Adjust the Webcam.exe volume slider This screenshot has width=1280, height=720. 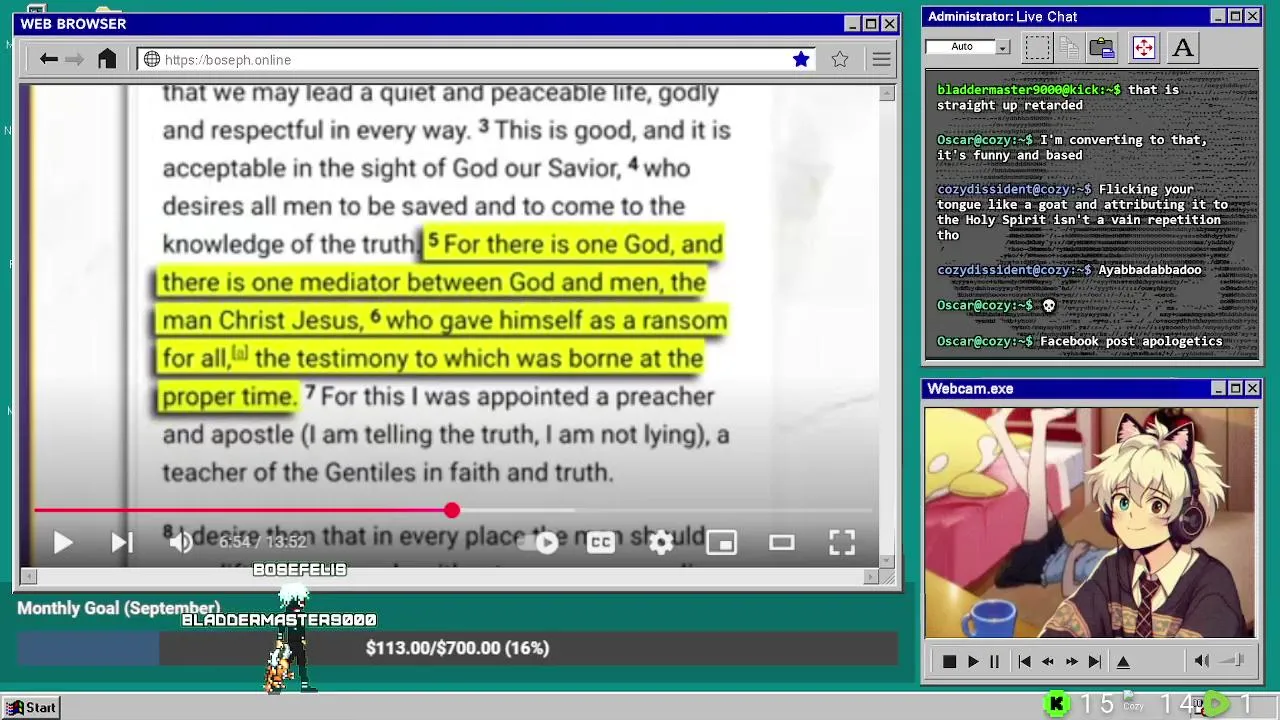click(1232, 661)
